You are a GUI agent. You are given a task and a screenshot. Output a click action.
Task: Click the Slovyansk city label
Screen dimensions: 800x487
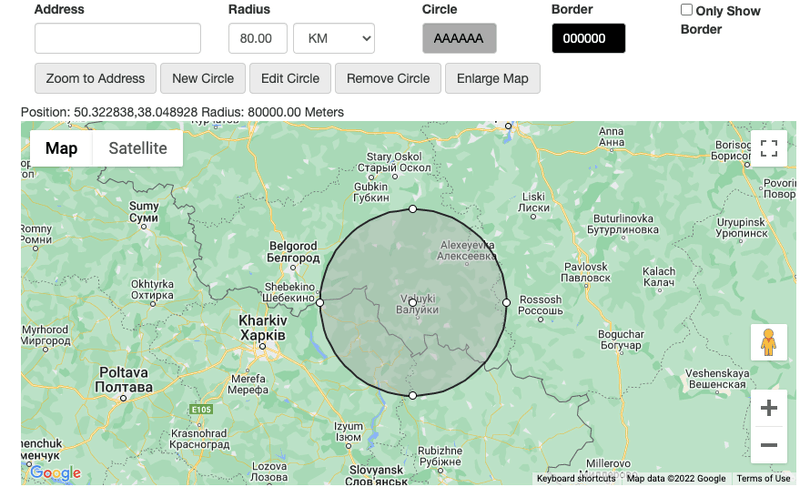click(376, 475)
